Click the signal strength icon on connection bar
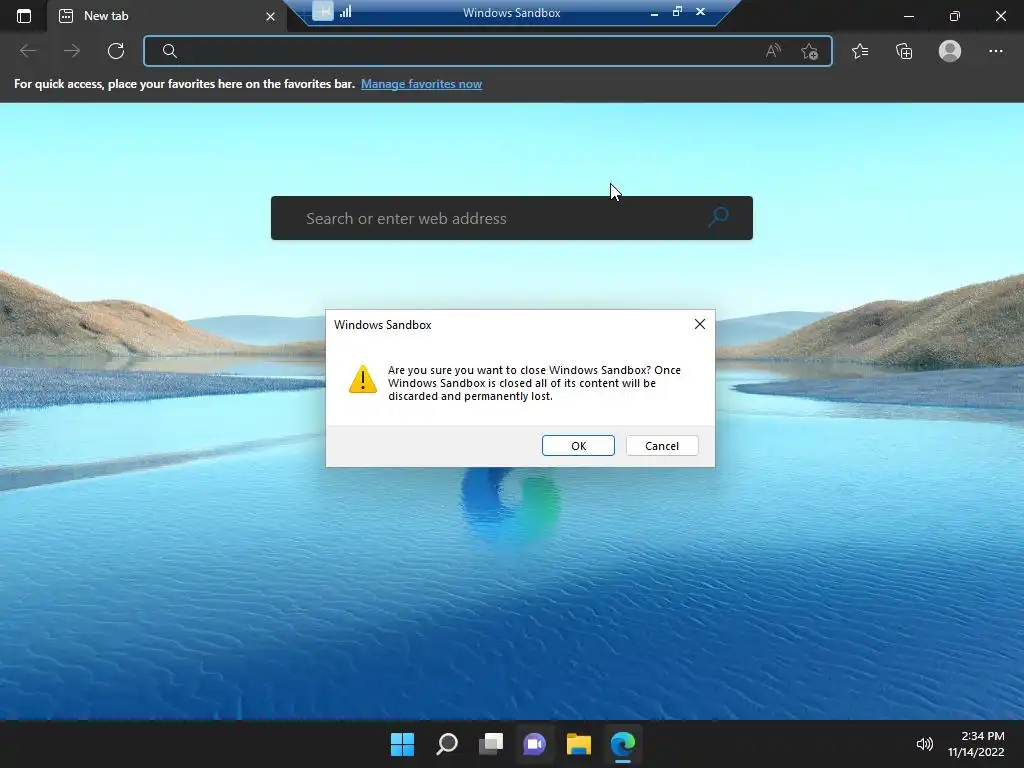 345,11
